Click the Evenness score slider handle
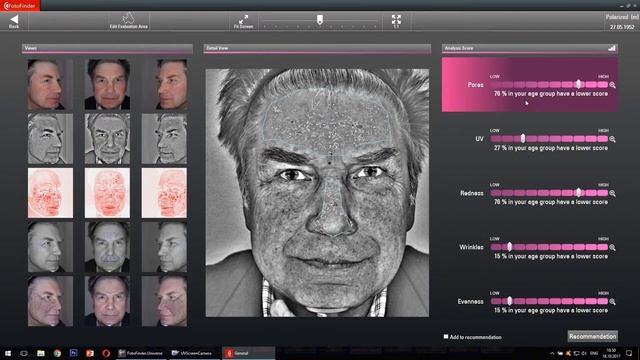The height and width of the screenshot is (360, 640). point(509,301)
